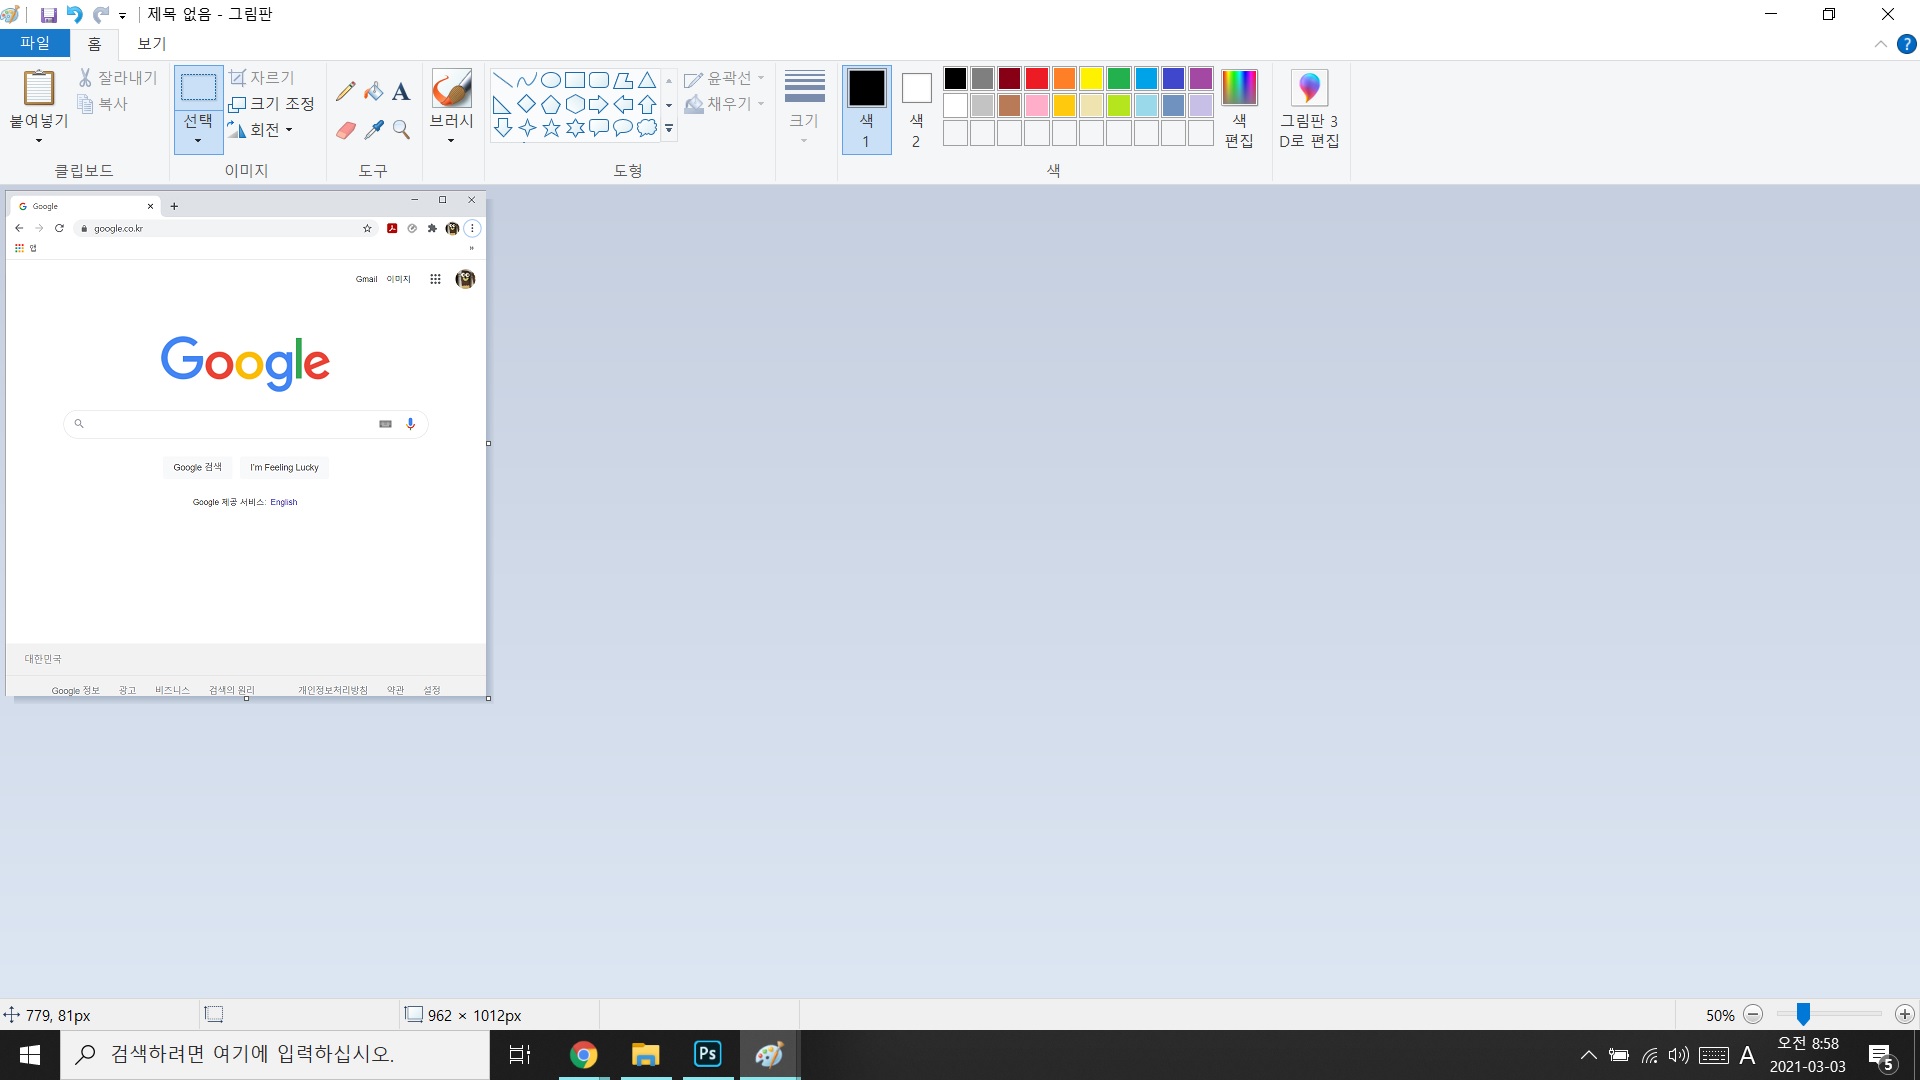This screenshot has height=1080, width=1920.
Task: Select the Color picker eyedropper tool
Action: [374, 130]
